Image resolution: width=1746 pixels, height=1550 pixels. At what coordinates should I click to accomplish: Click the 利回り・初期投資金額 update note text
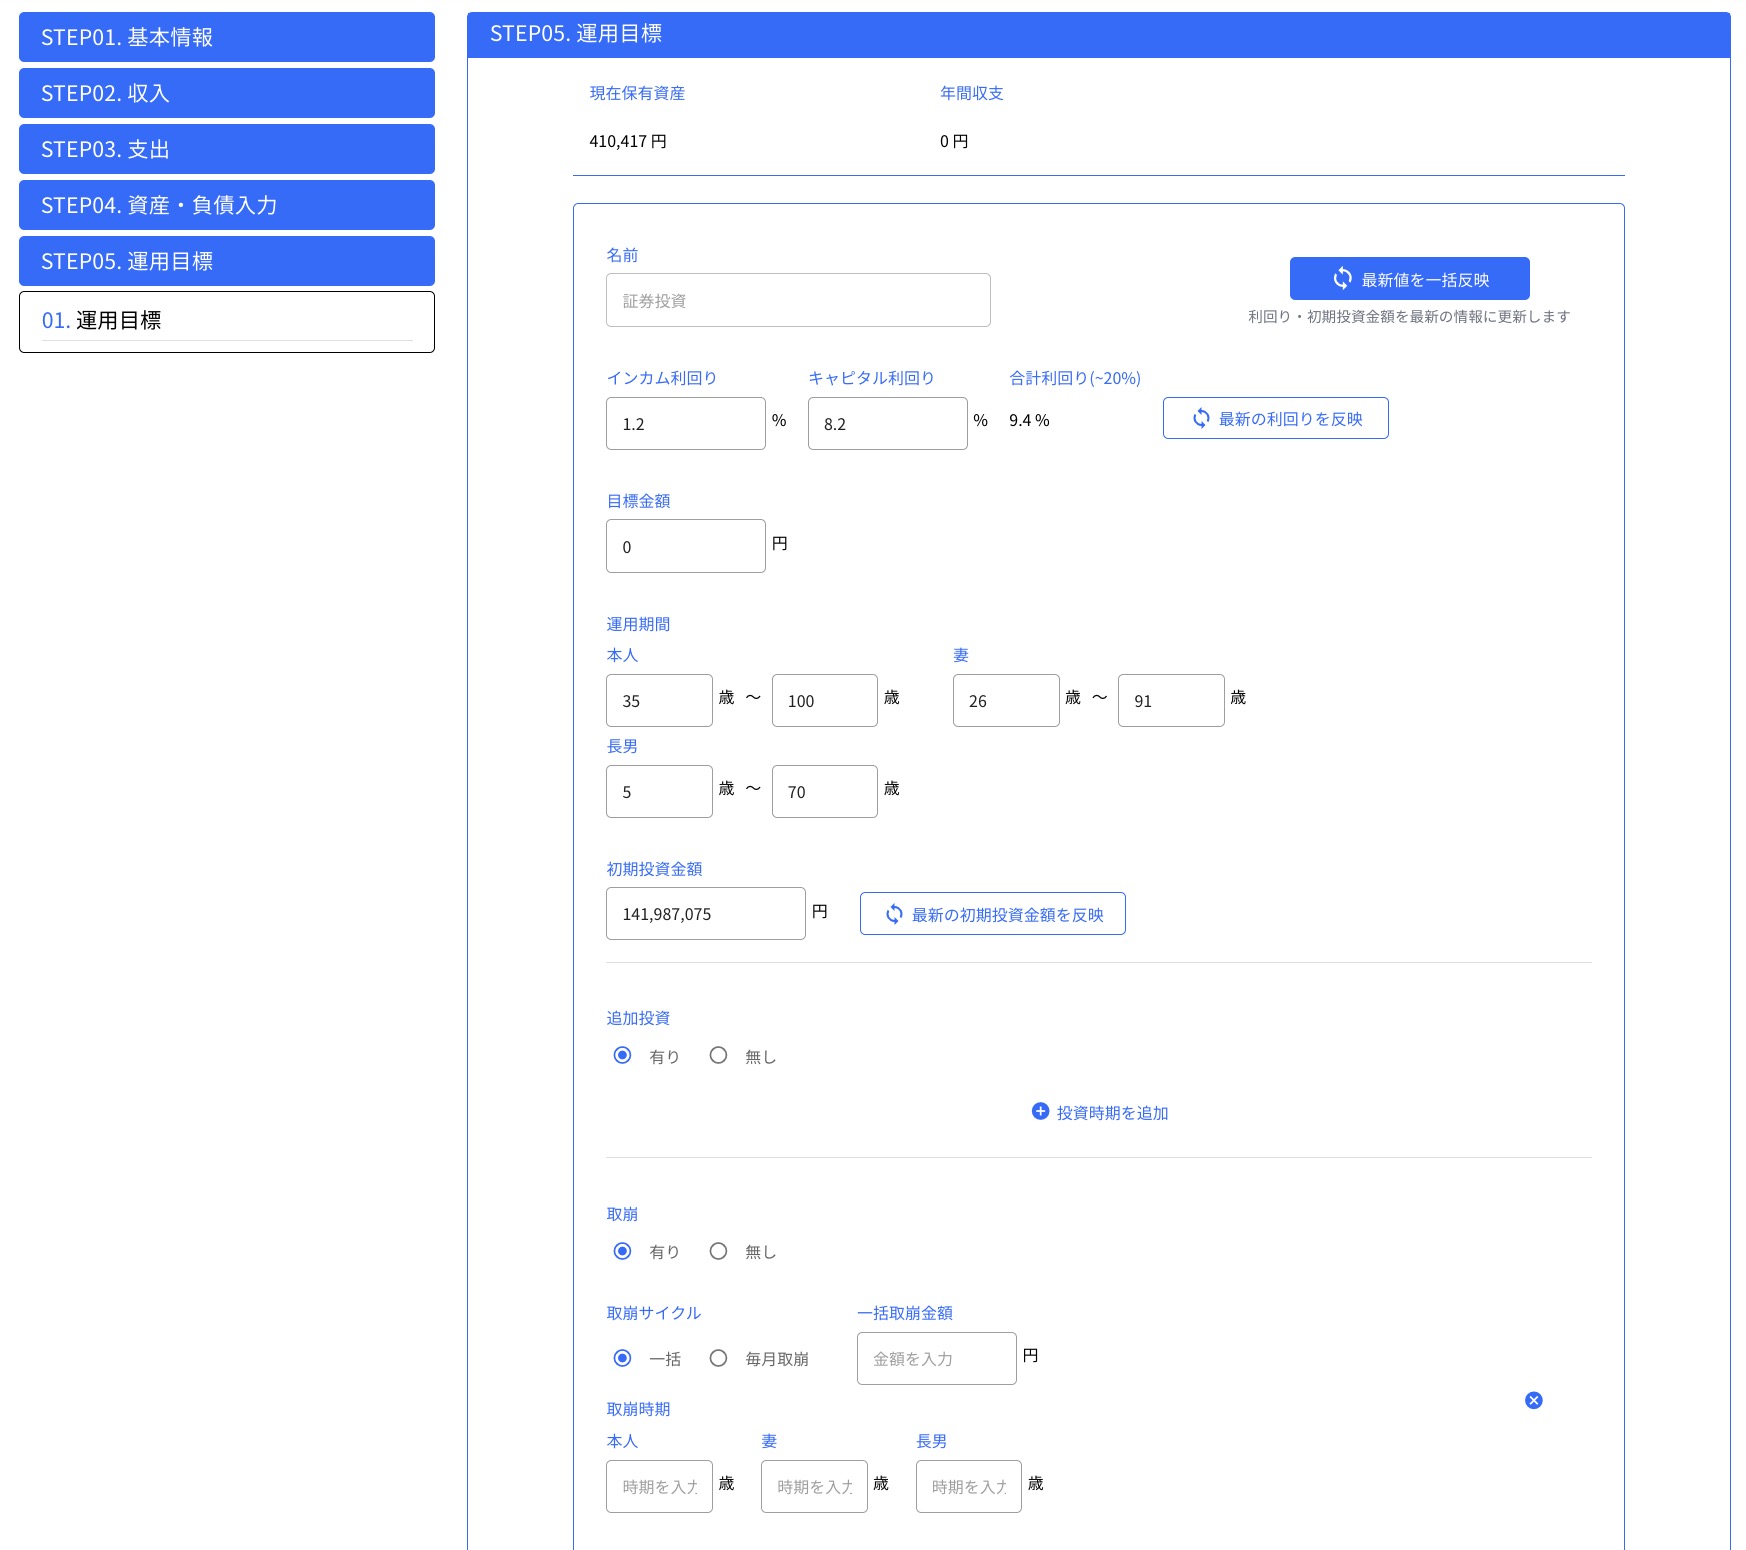click(x=1409, y=316)
